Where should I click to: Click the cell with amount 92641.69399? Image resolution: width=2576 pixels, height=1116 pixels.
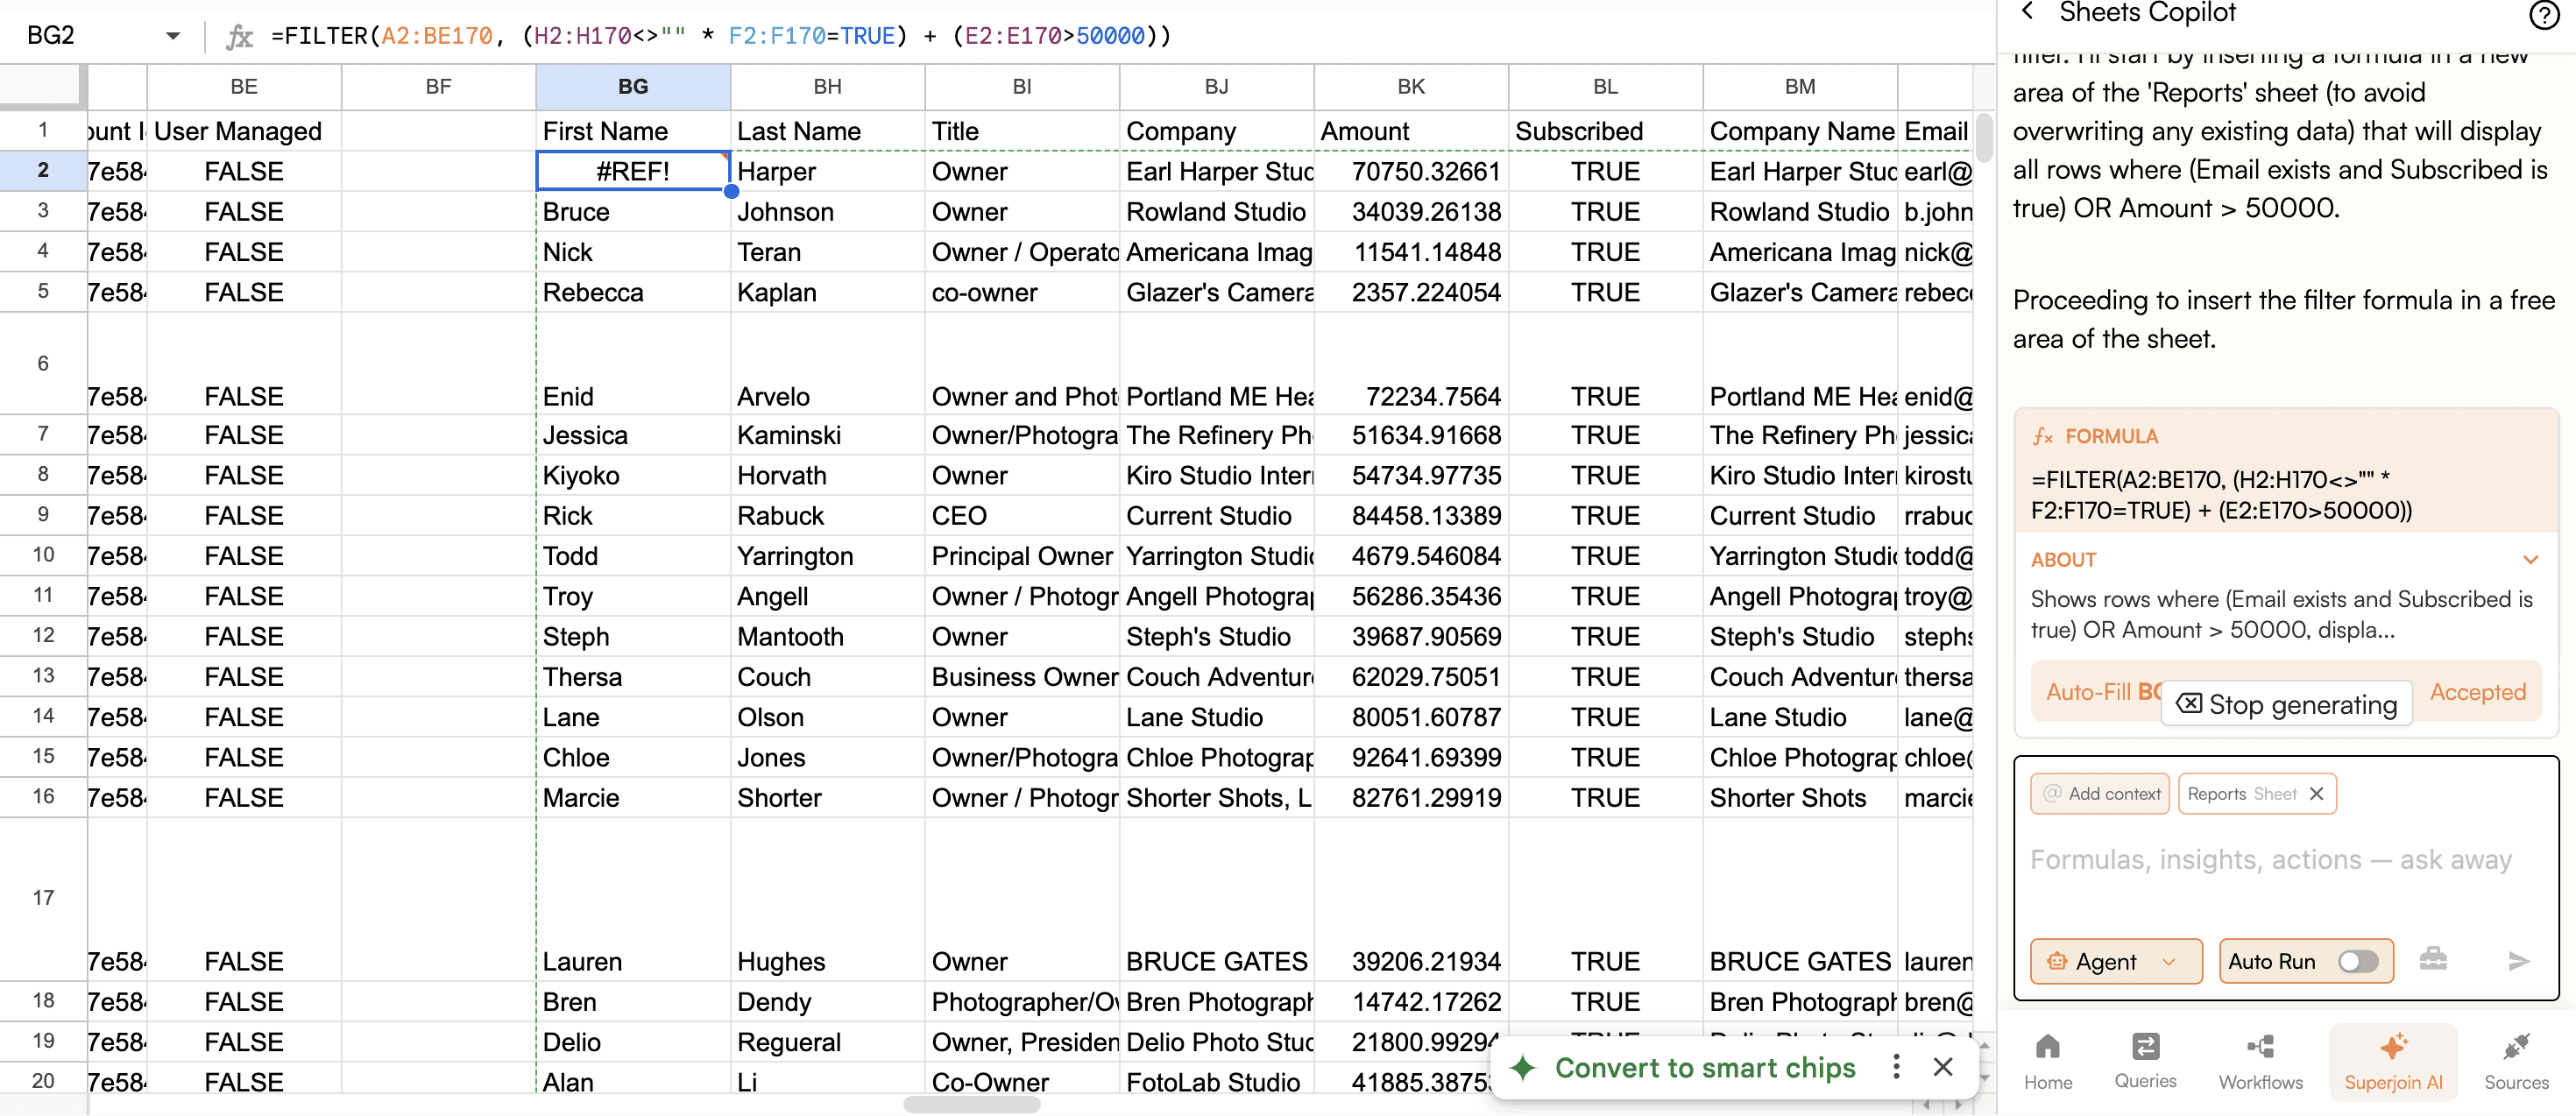tap(1411, 757)
